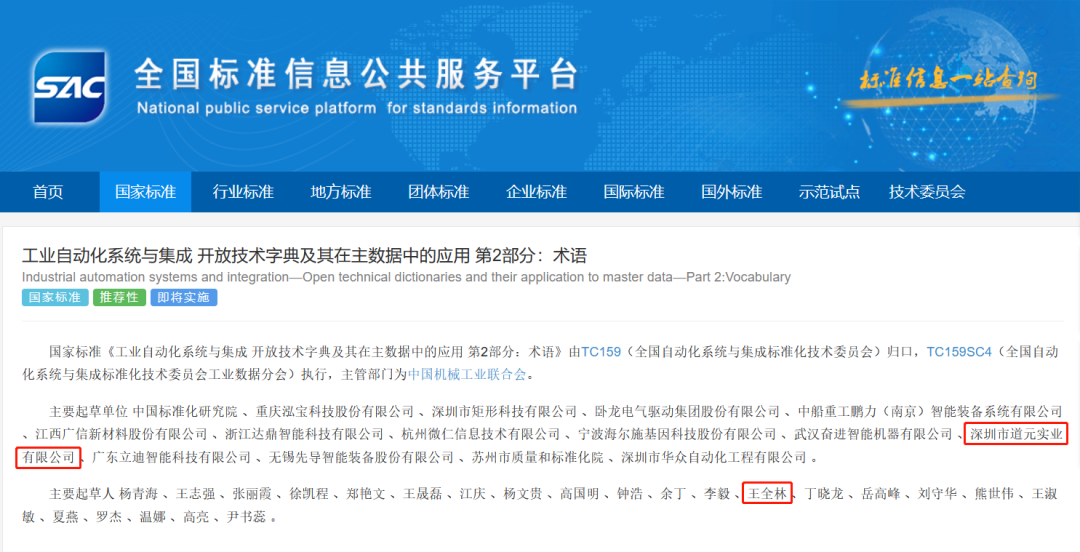1080x552 pixels.
Task: Follow the 中国机械工业联合会 link
Action: [467, 375]
